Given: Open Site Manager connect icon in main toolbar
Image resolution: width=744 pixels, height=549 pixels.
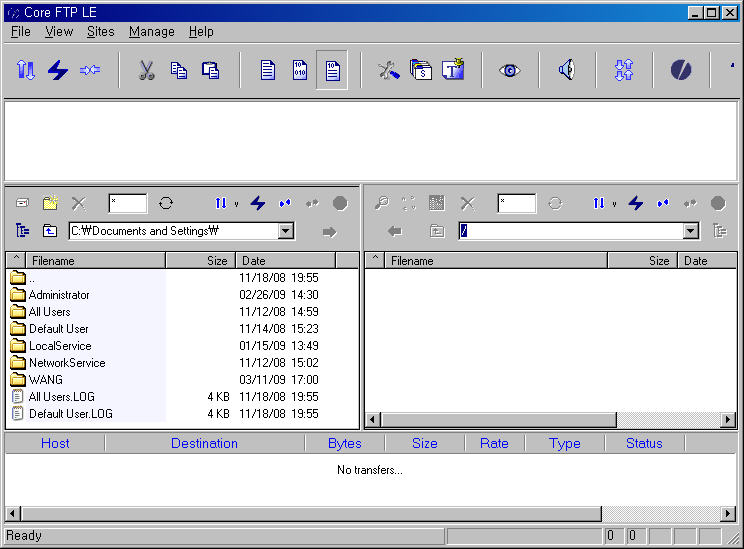Looking at the screenshot, I should [x=26, y=70].
